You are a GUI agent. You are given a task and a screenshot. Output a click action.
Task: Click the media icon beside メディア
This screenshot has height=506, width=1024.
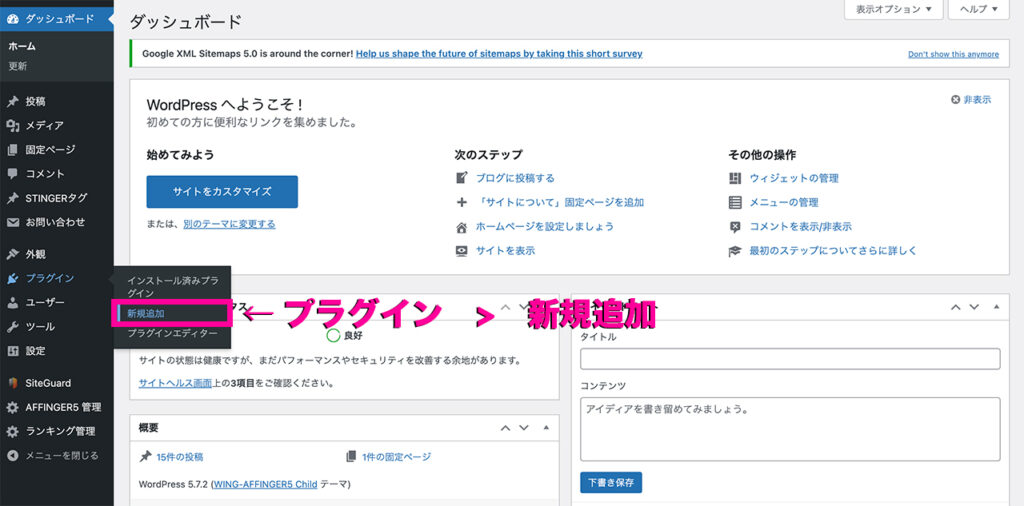pyautogui.click(x=12, y=125)
